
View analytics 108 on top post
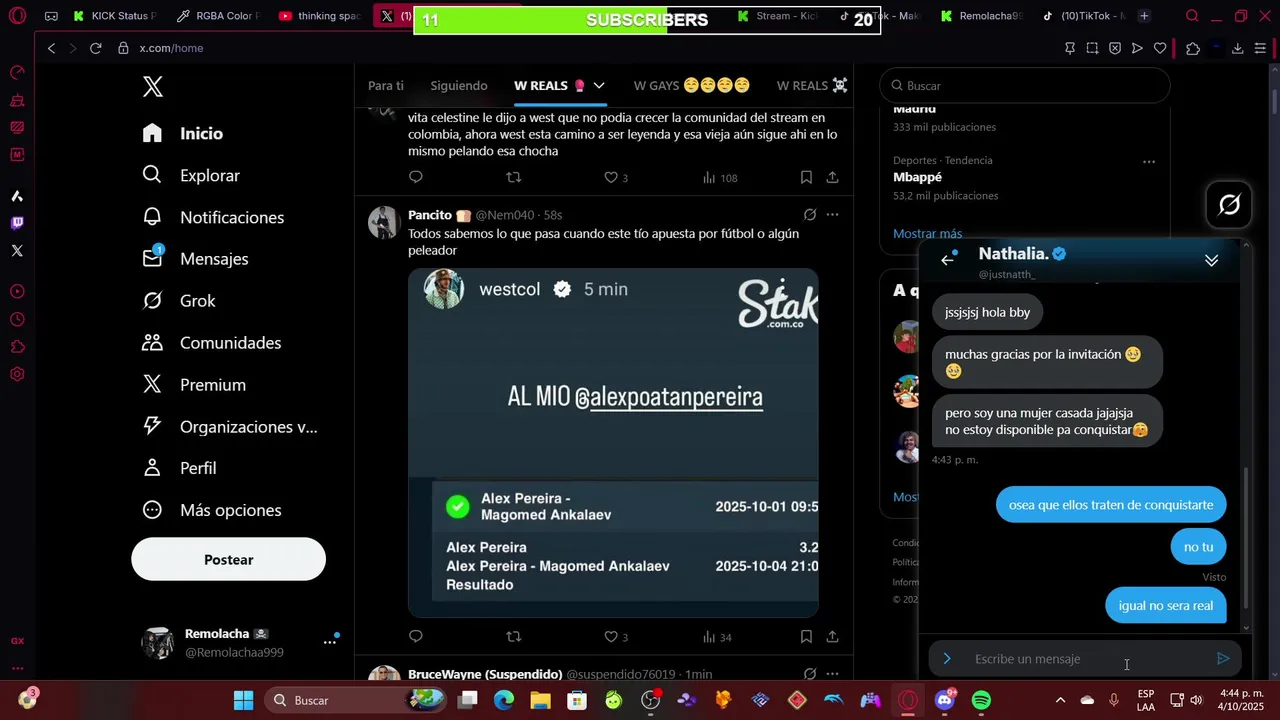tap(720, 178)
